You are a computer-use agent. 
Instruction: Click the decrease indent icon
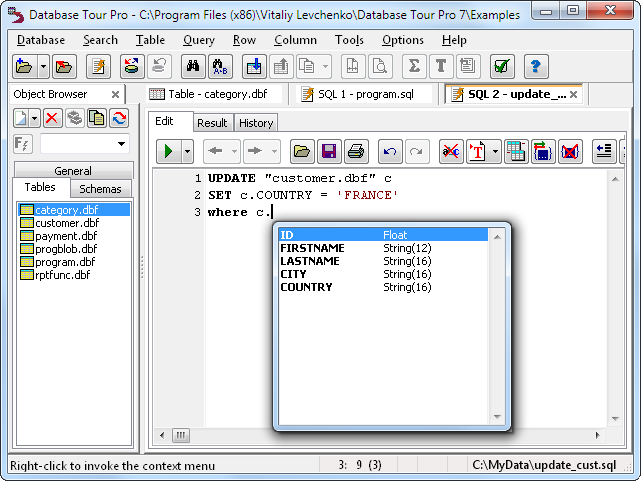(x=604, y=152)
